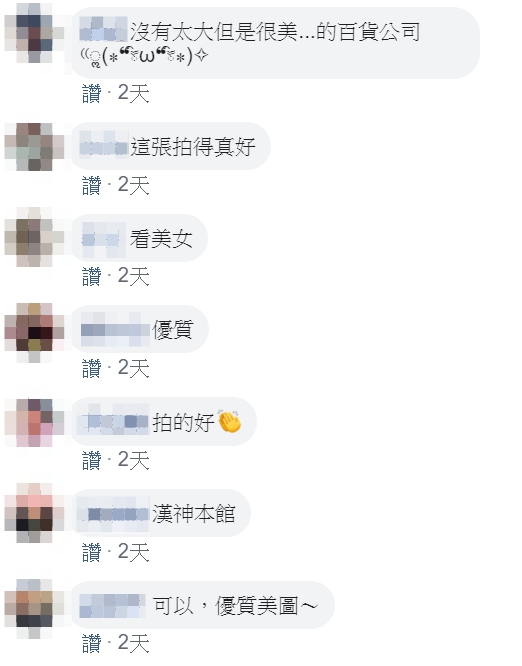Screen dimensions: 522x666
Task: Open avatar of 漢神本館 commenter
Action: [34, 513]
